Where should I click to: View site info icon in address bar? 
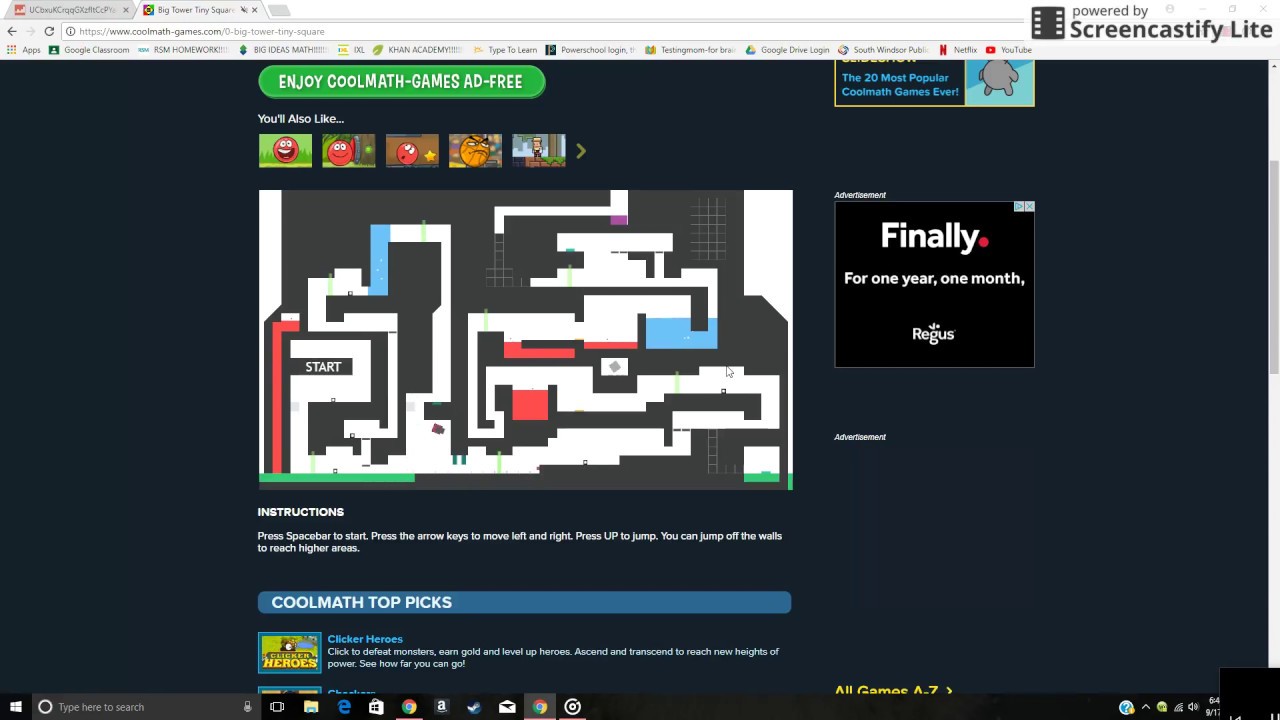[70, 31]
